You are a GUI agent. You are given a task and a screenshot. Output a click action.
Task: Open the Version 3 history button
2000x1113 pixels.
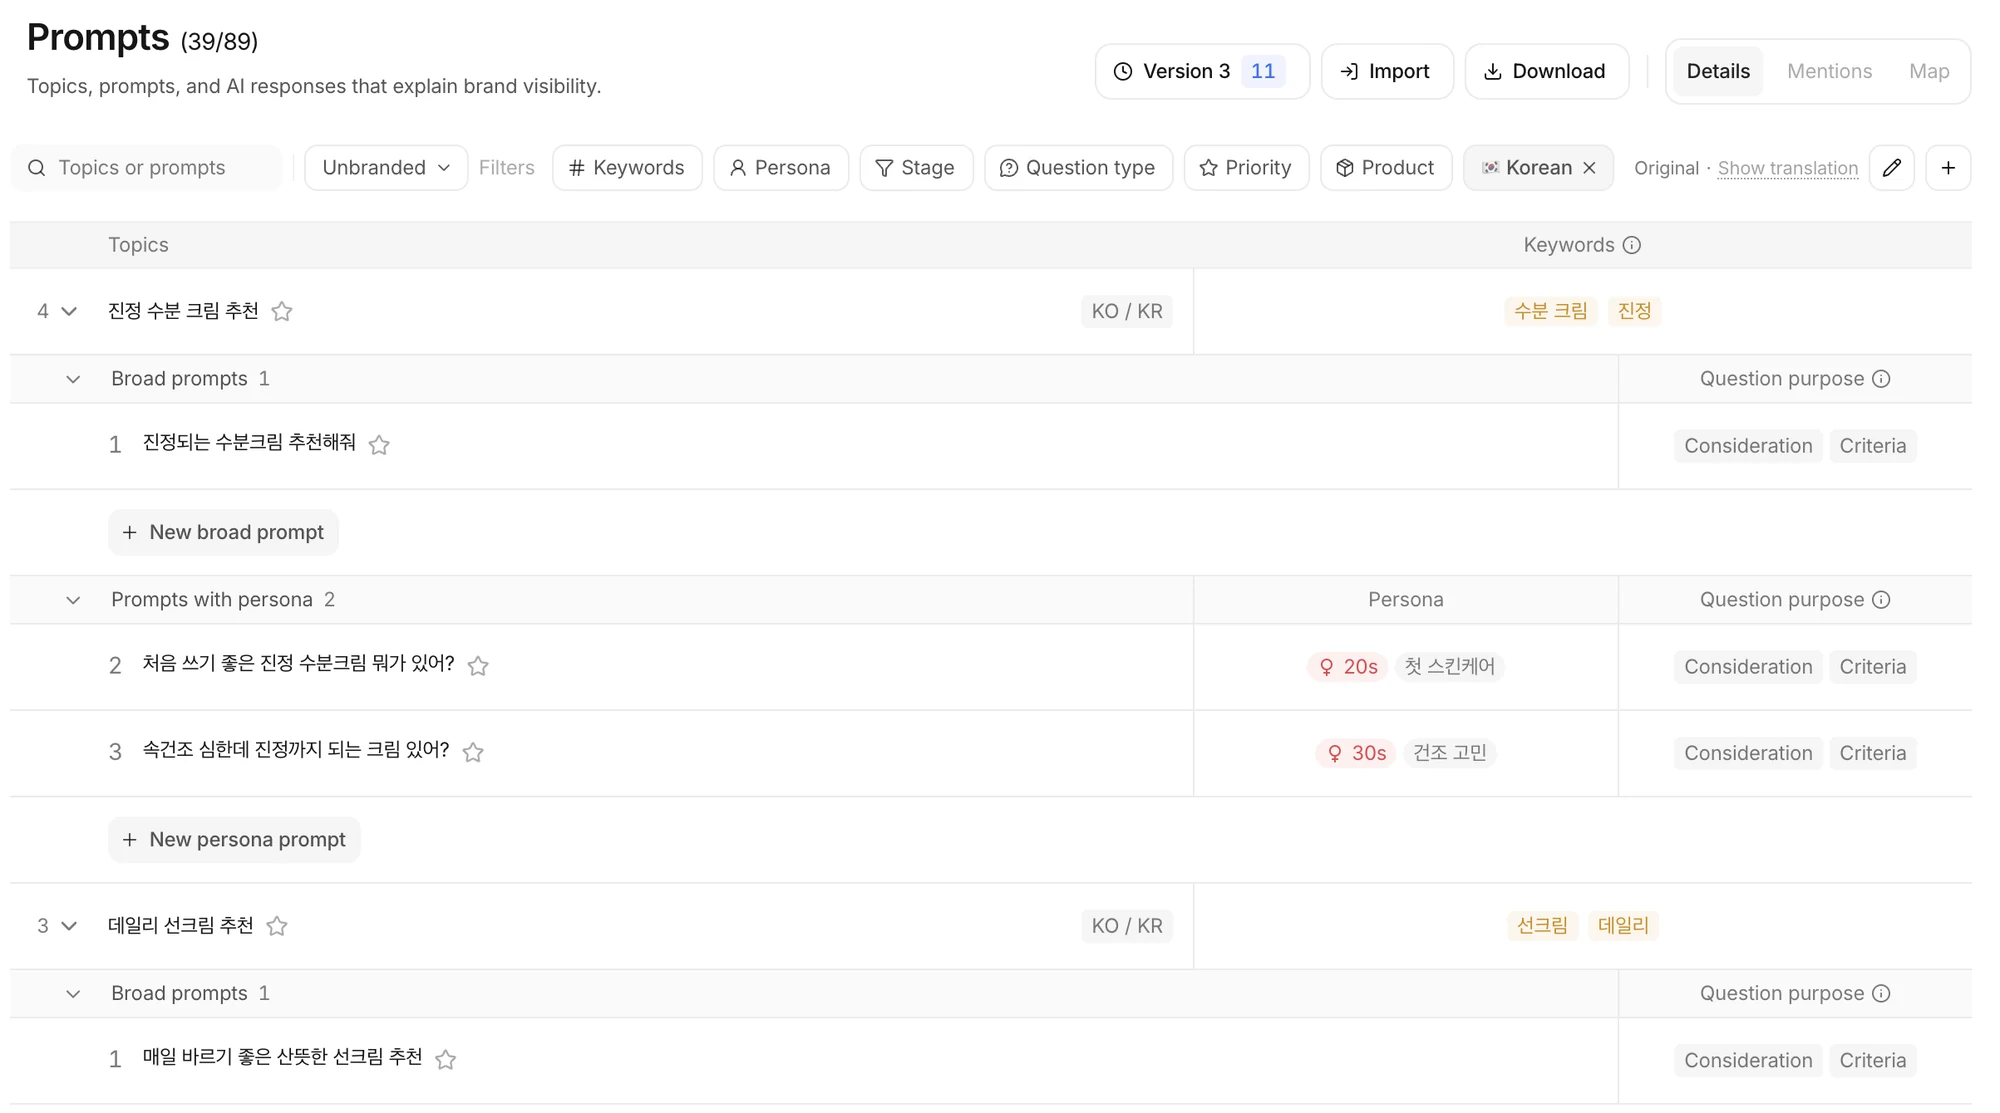[x=1202, y=71]
